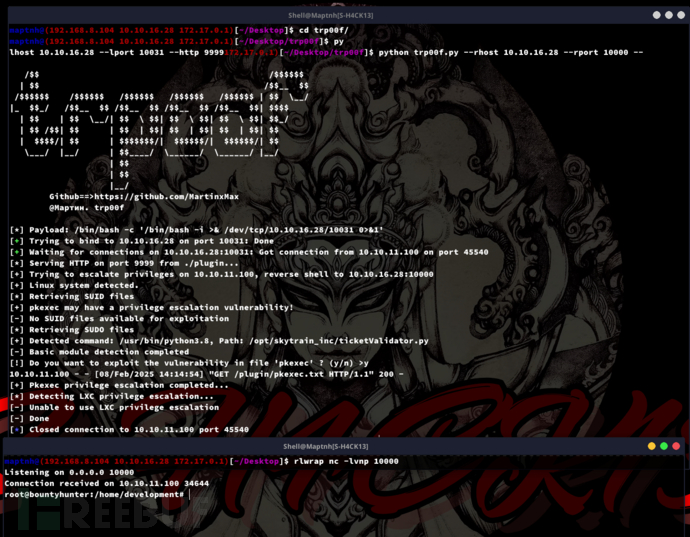This screenshot has width=690, height=537.
Task: Click 'pkexec may have a privilege escalation vulnerability!' line
Action: tap(151, 307)
